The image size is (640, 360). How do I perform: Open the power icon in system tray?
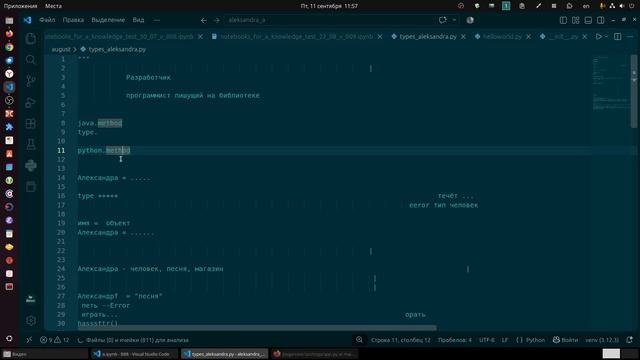[631, 6]
